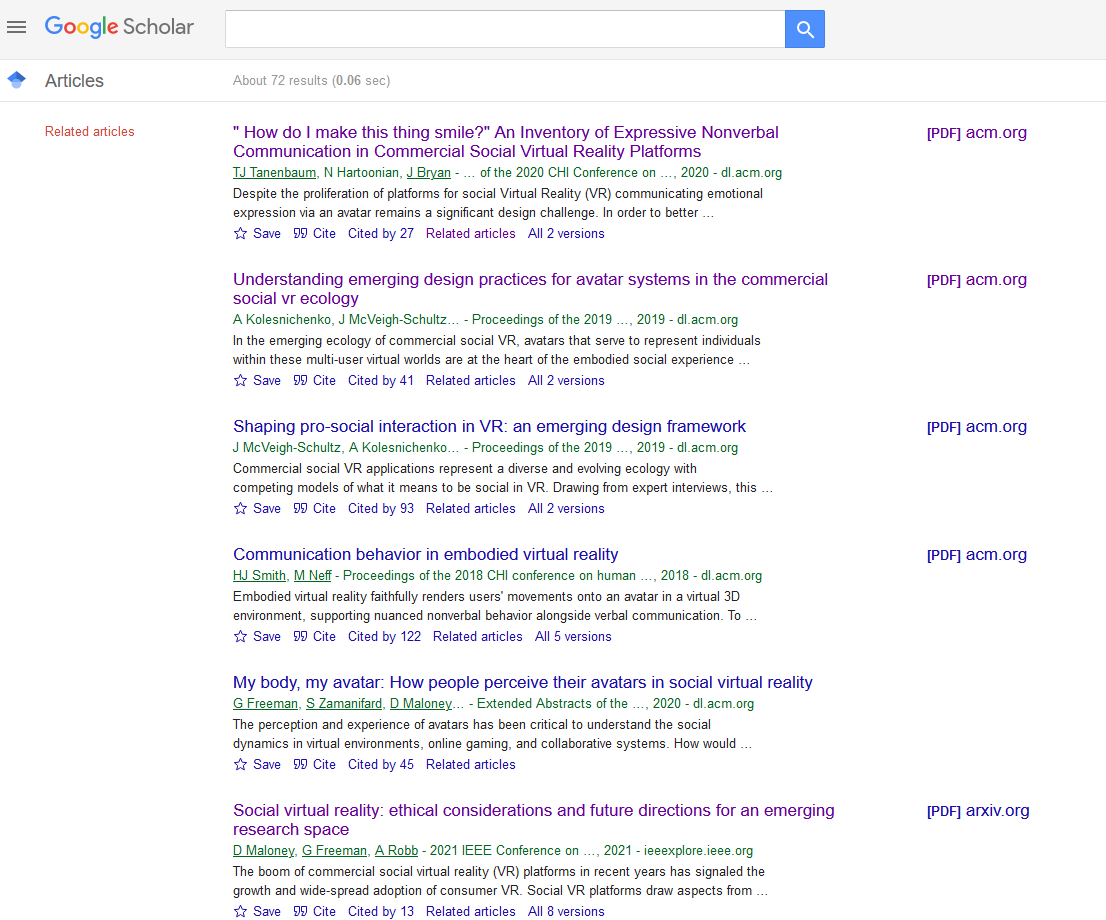View author profile S Zamanifard
This screenshot has height=920, width=1106.
click(344, 703)
